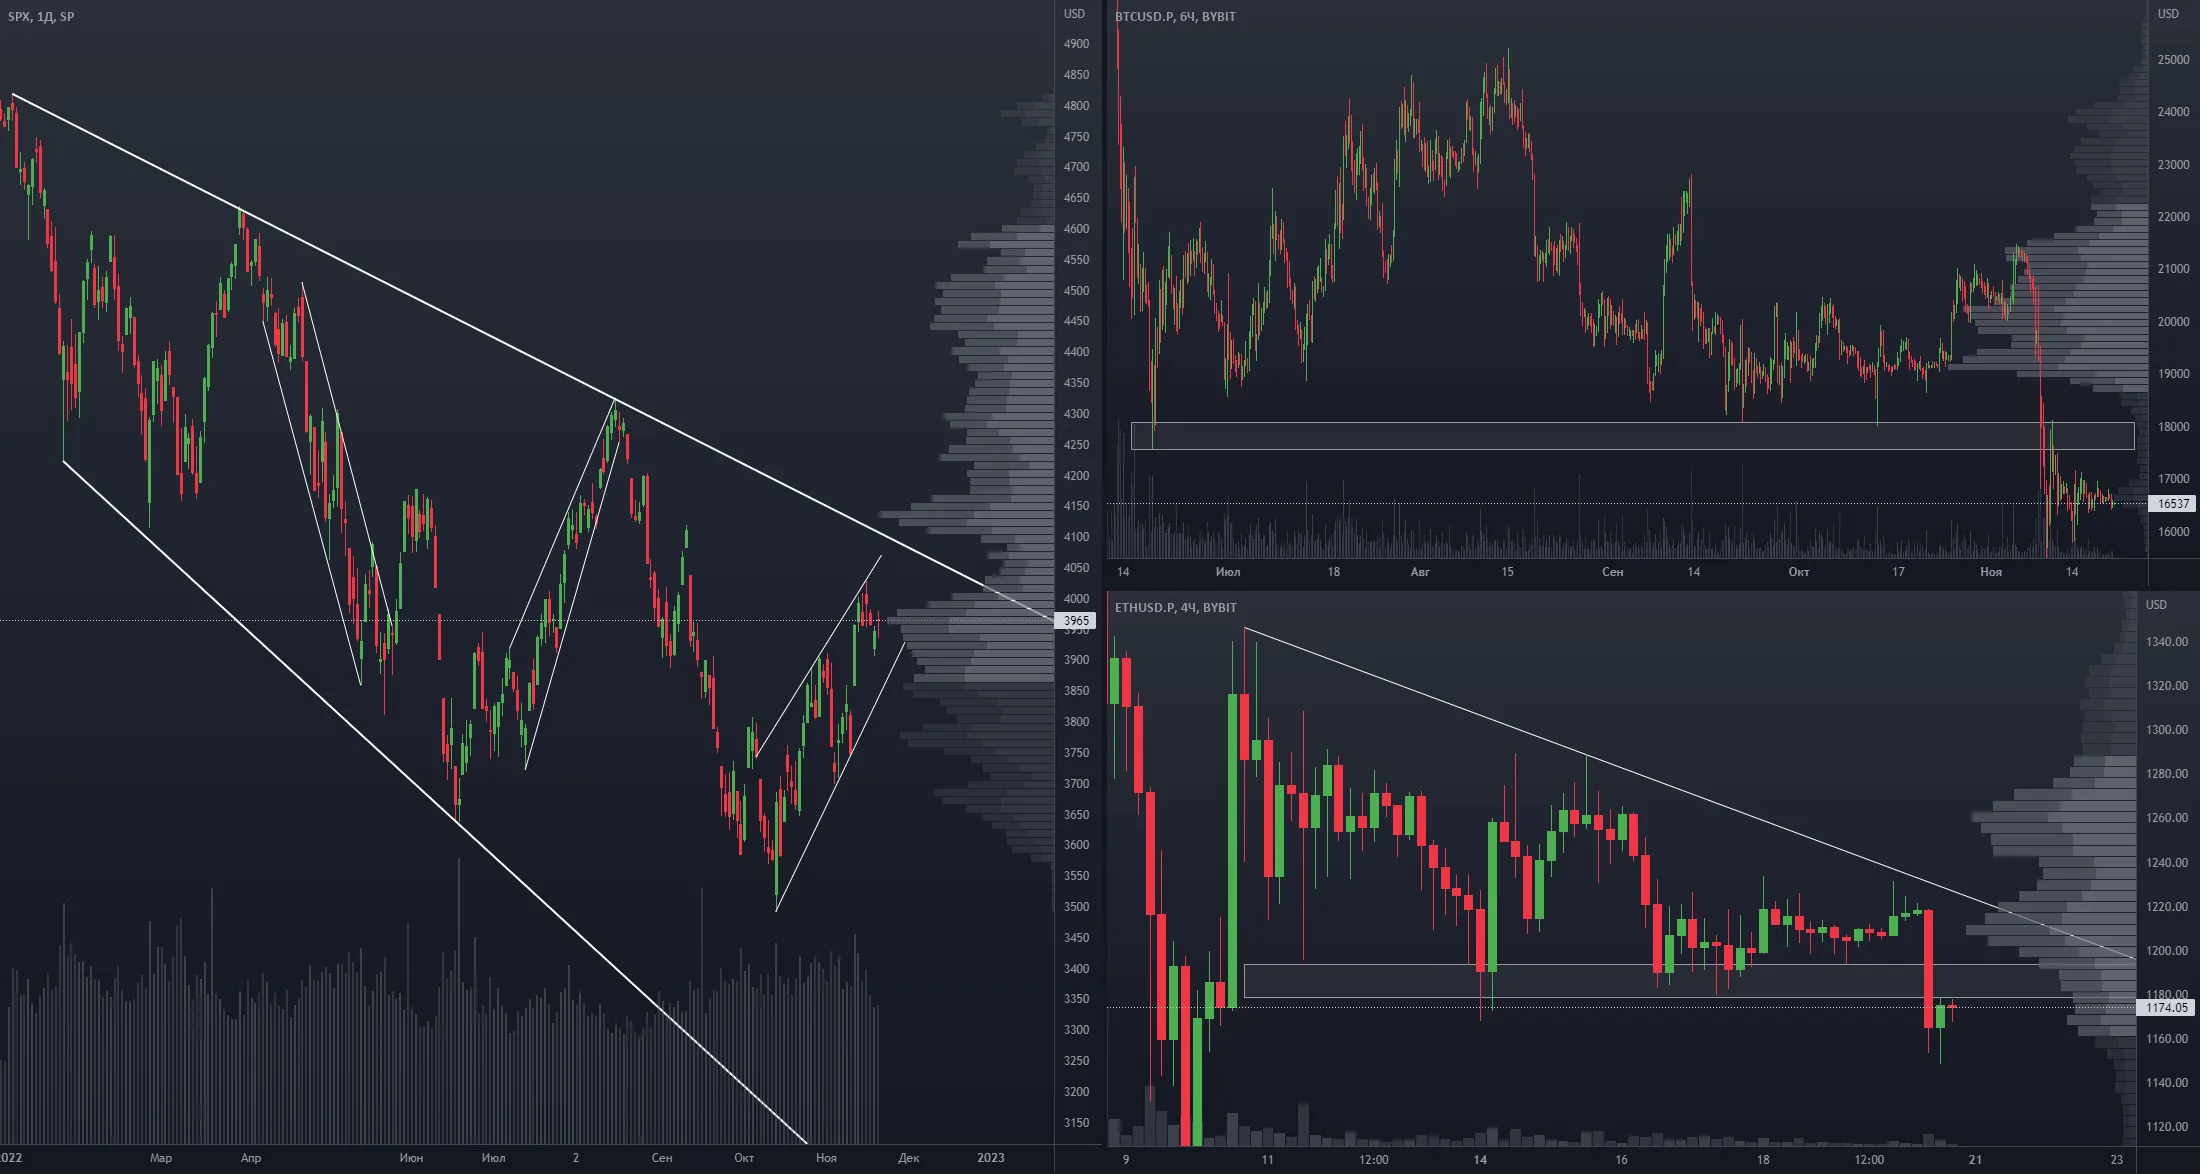Viewport: 2200px width, 1174px height.
Task: Click the 4800 level on SPX price axis
Action: pyautogui.click(x=1077, y=106)
